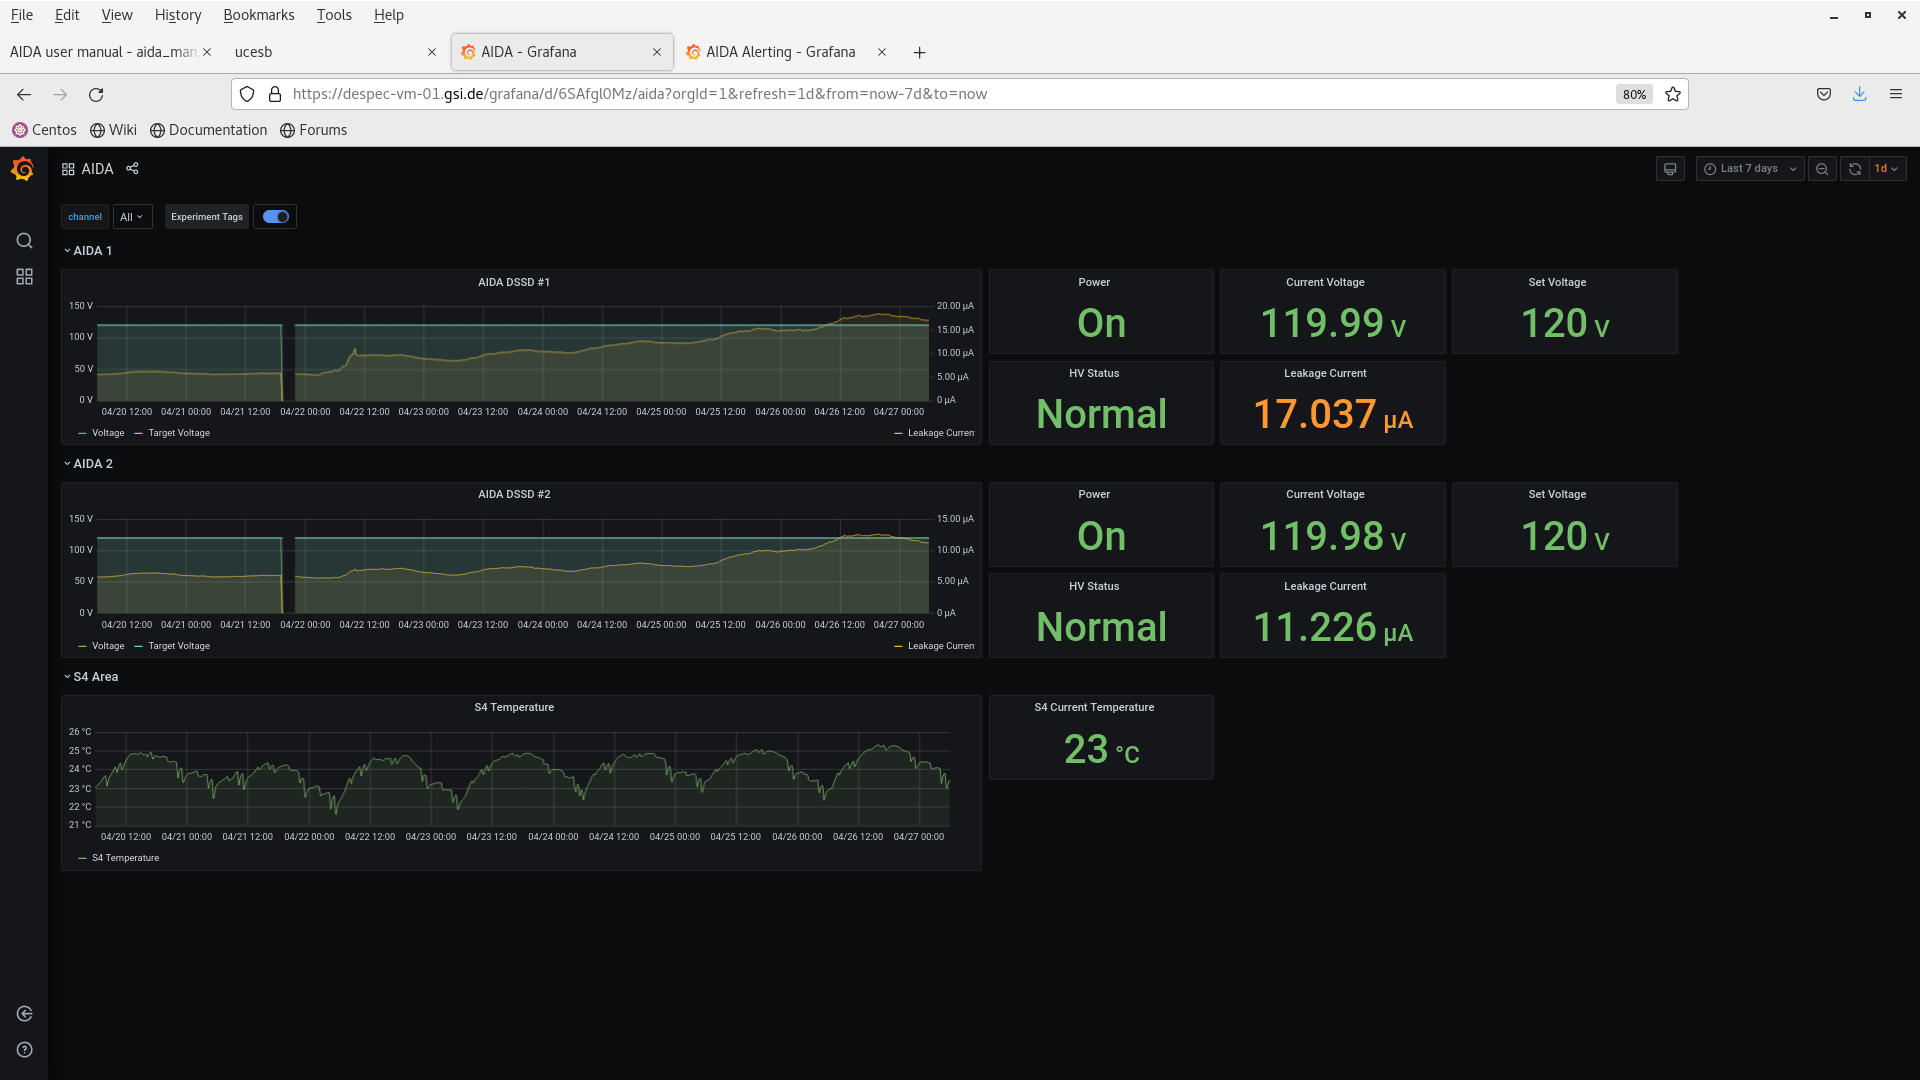The height and width of the screenshot is (1080, 1920).
Task: Toggle Target Voltage series in DSSD #1 legend
Action: coord(178,433)
